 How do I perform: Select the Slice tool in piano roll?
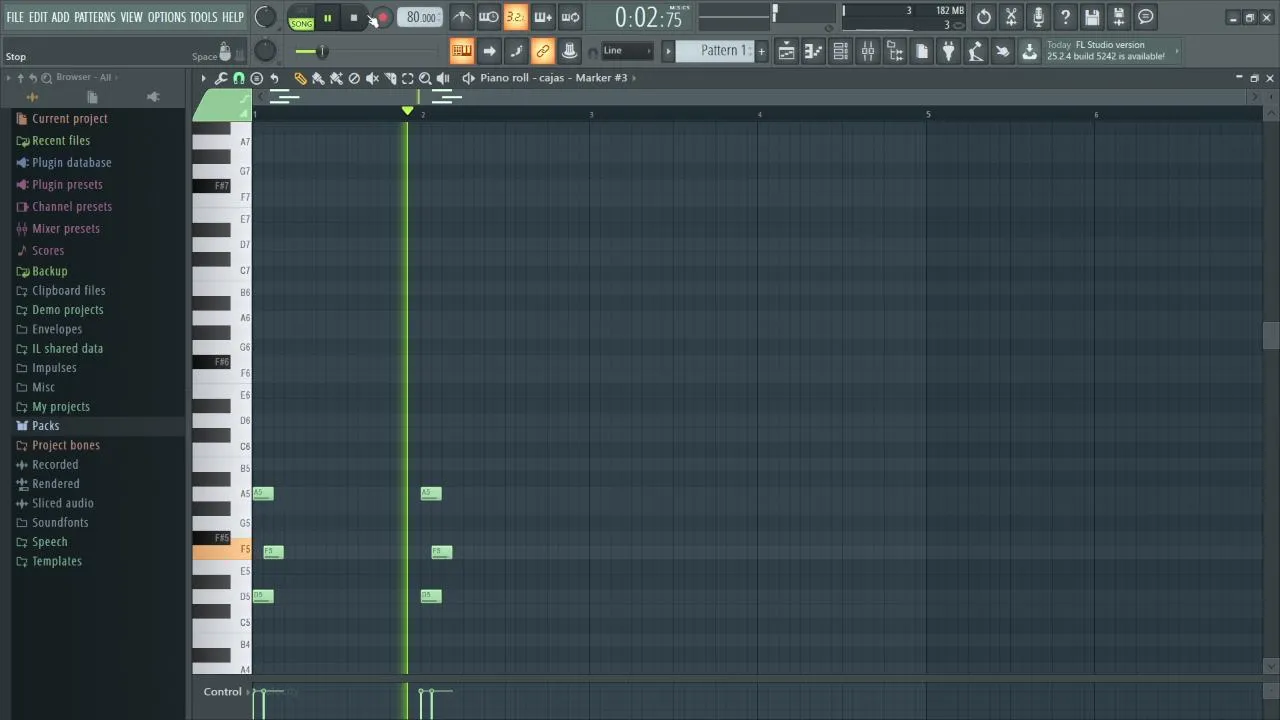[390, 78]
